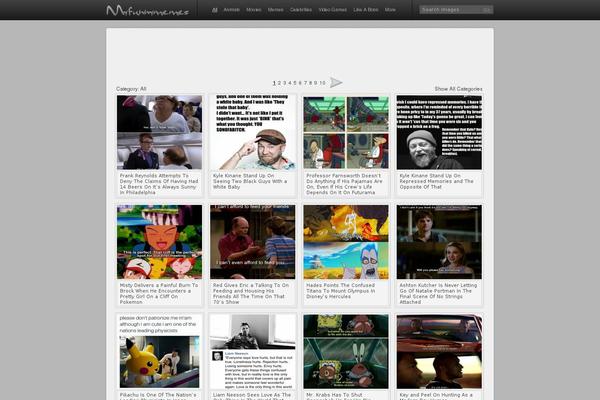Click 'Kyle Kinane Stand Up On Repressed' caption
The width and height of the screenshot is (600, 400).
pyautogui.click(x=437, y=181)
